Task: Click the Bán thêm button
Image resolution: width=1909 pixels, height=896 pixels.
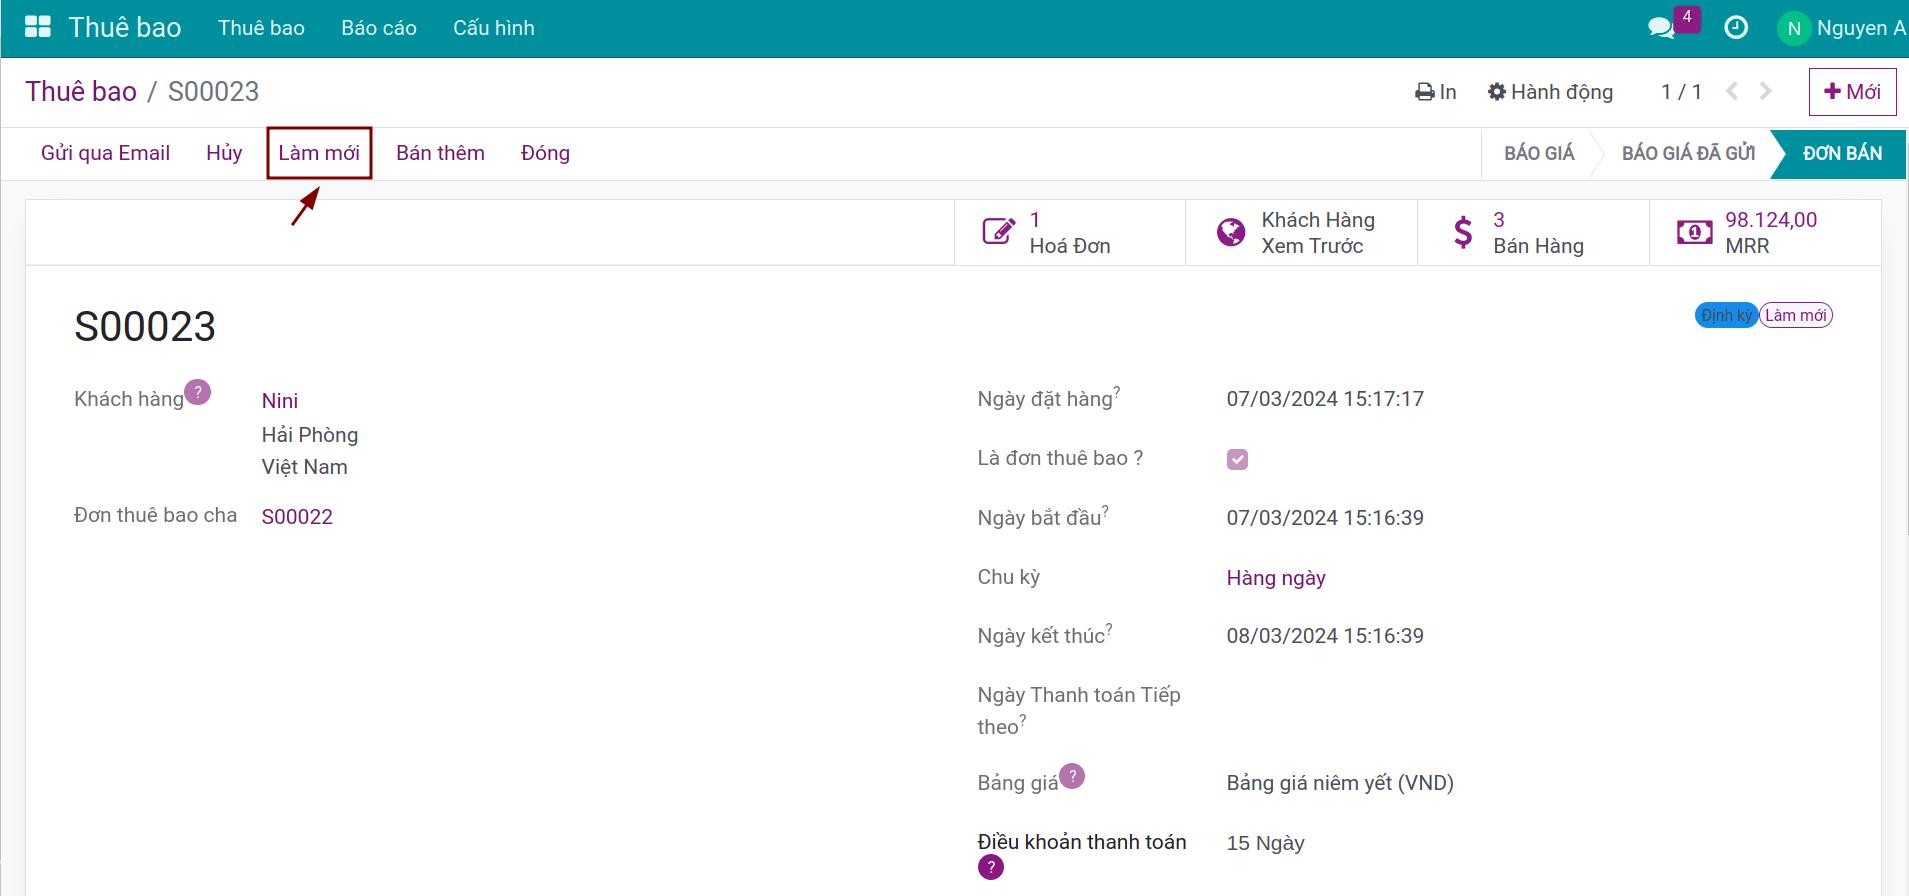Action: 440,153
